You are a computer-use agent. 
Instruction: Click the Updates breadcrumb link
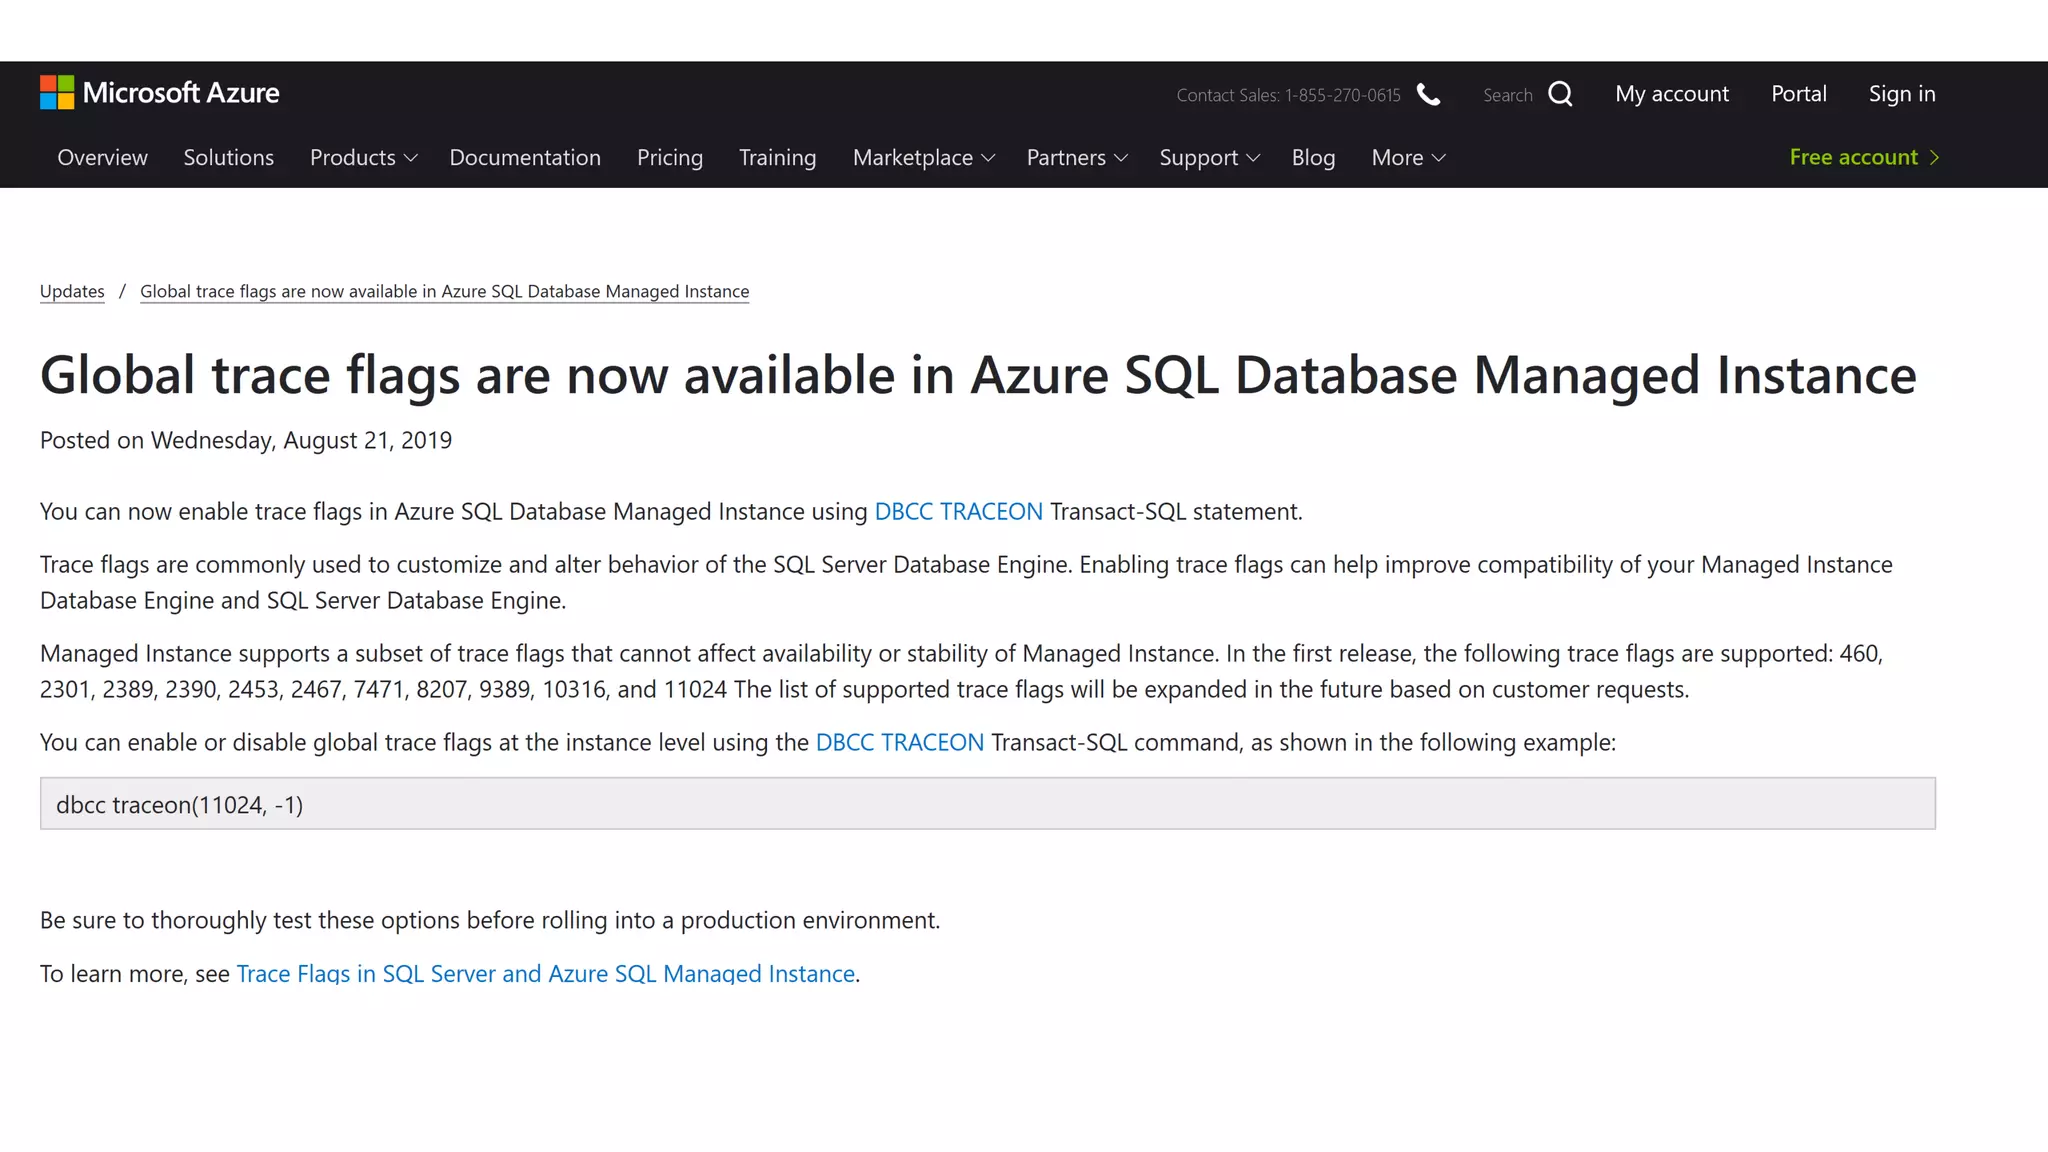72,291
